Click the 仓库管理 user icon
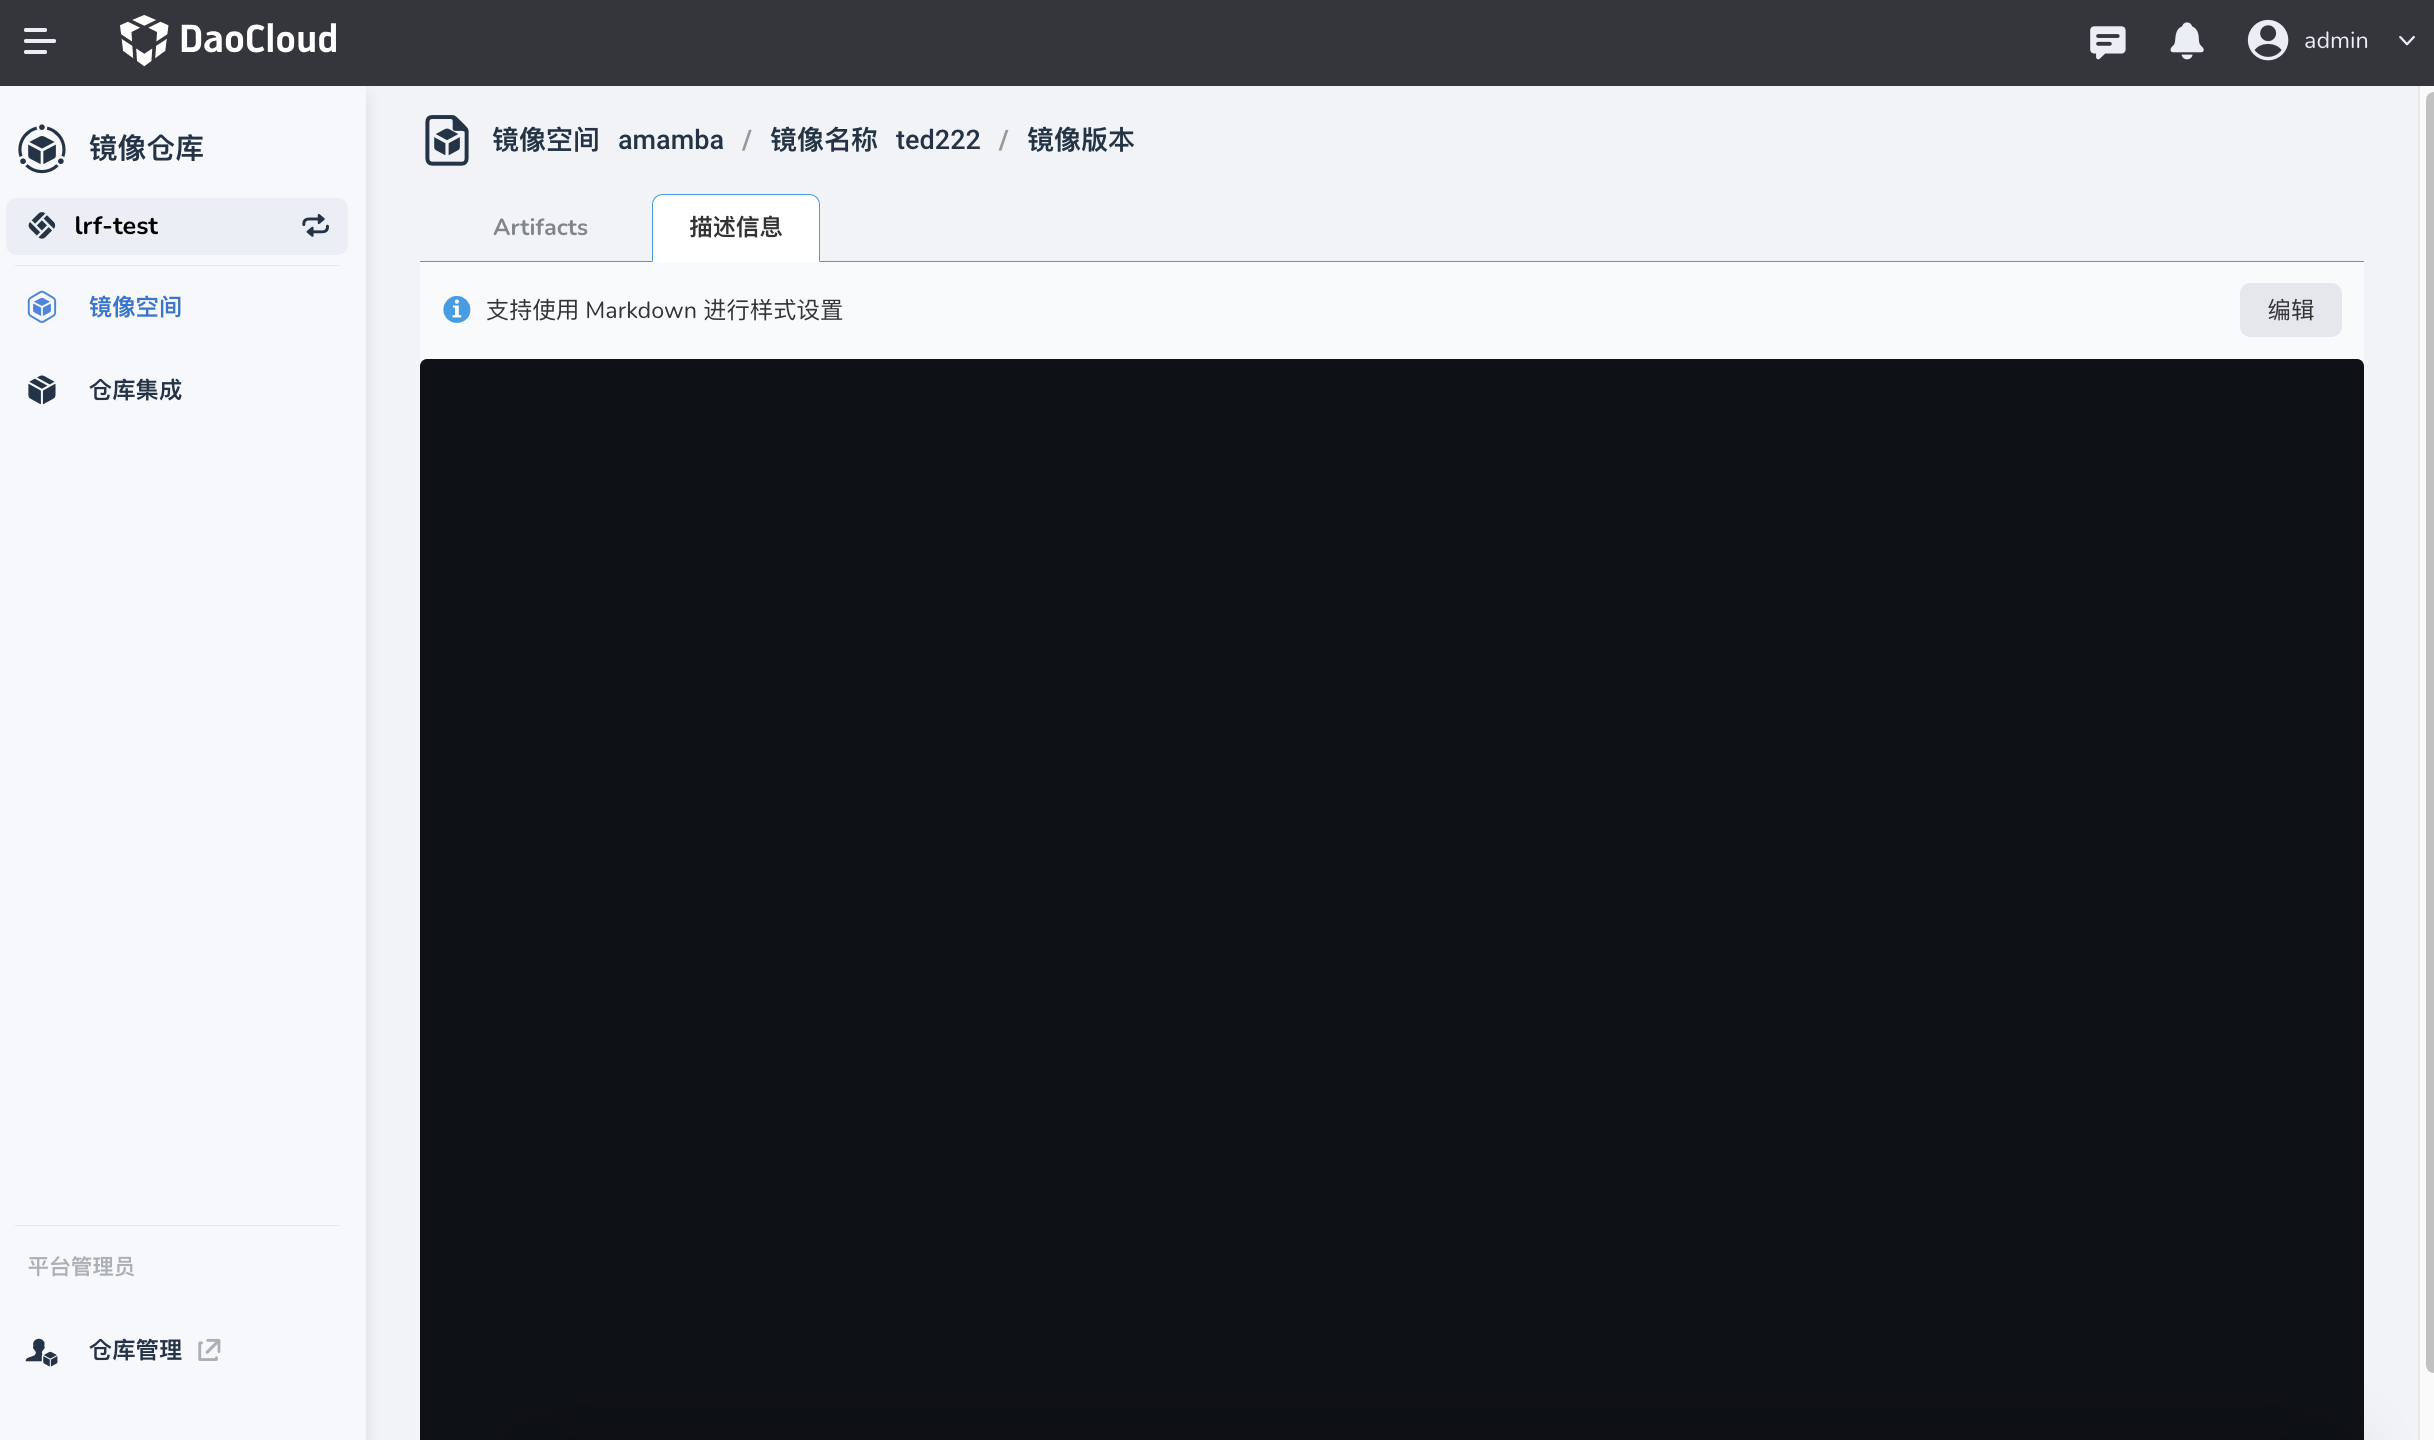 pos(42,1352)
